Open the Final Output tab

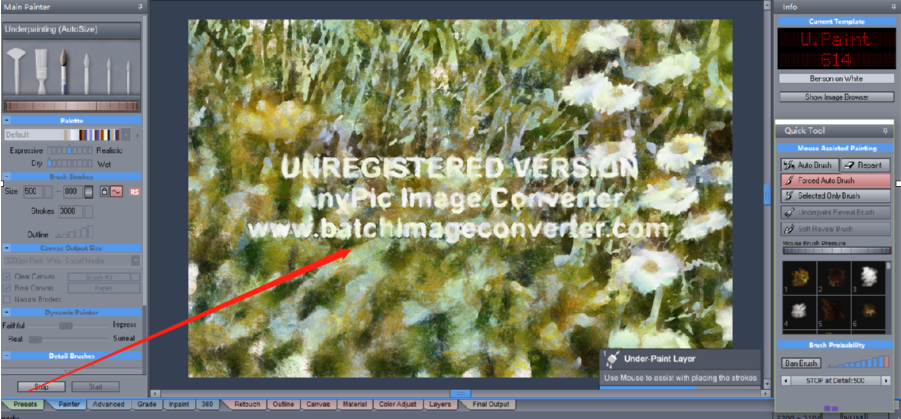click(x=490, y=404)
